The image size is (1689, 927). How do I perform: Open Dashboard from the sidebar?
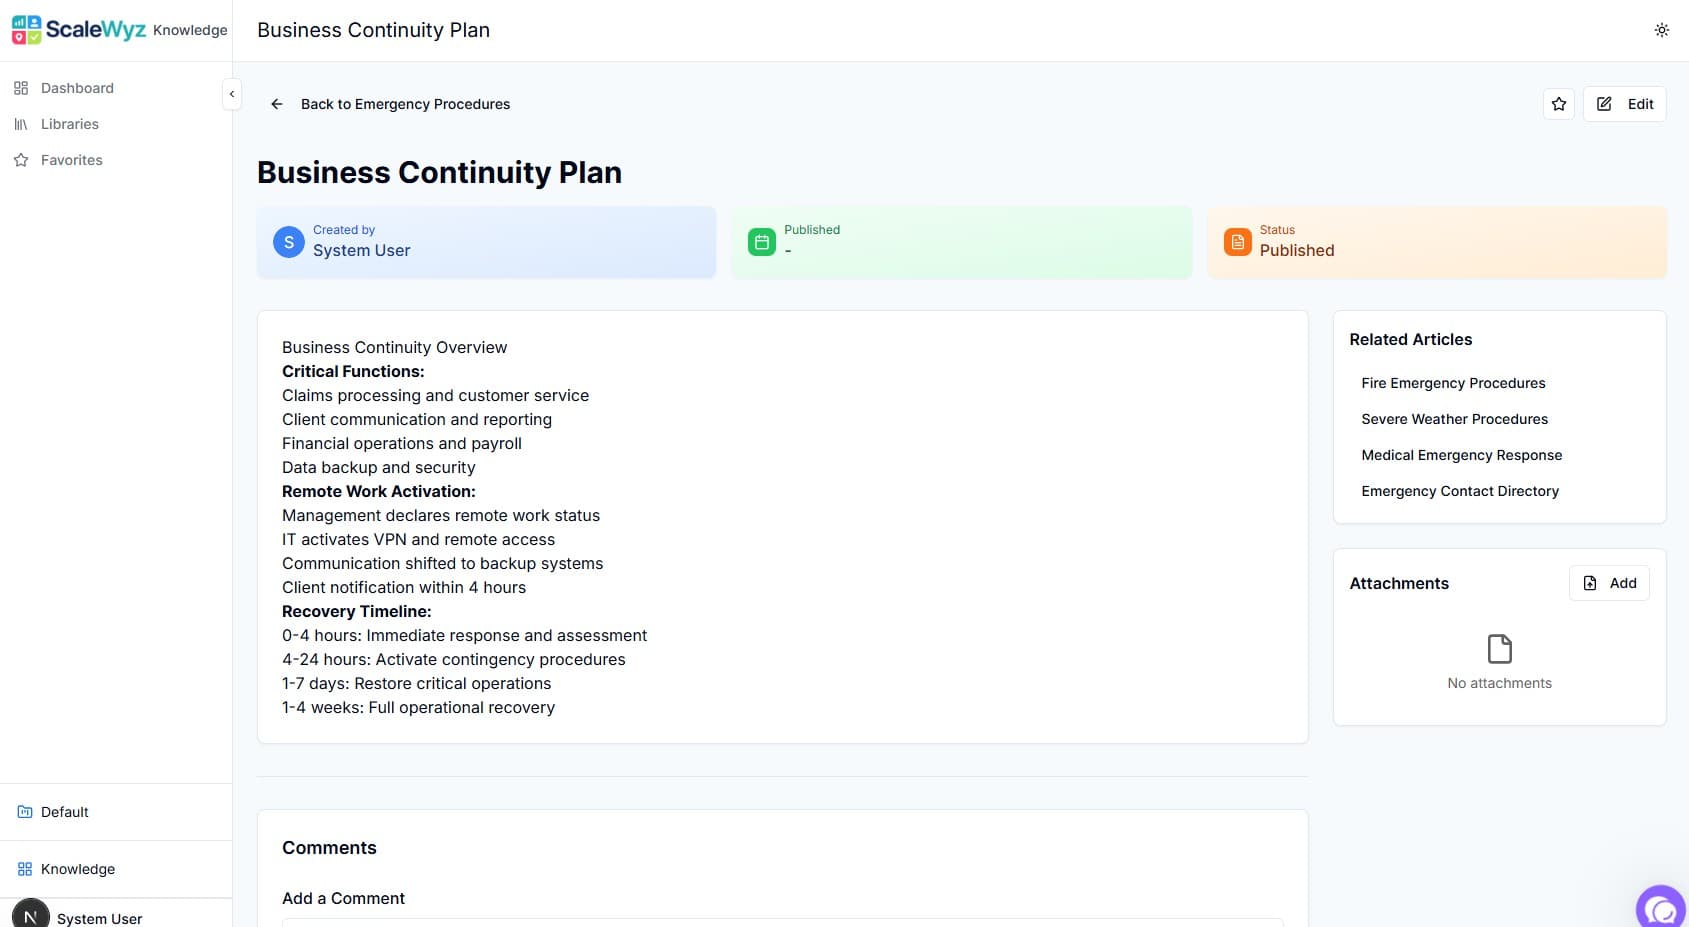pos(77,88)
